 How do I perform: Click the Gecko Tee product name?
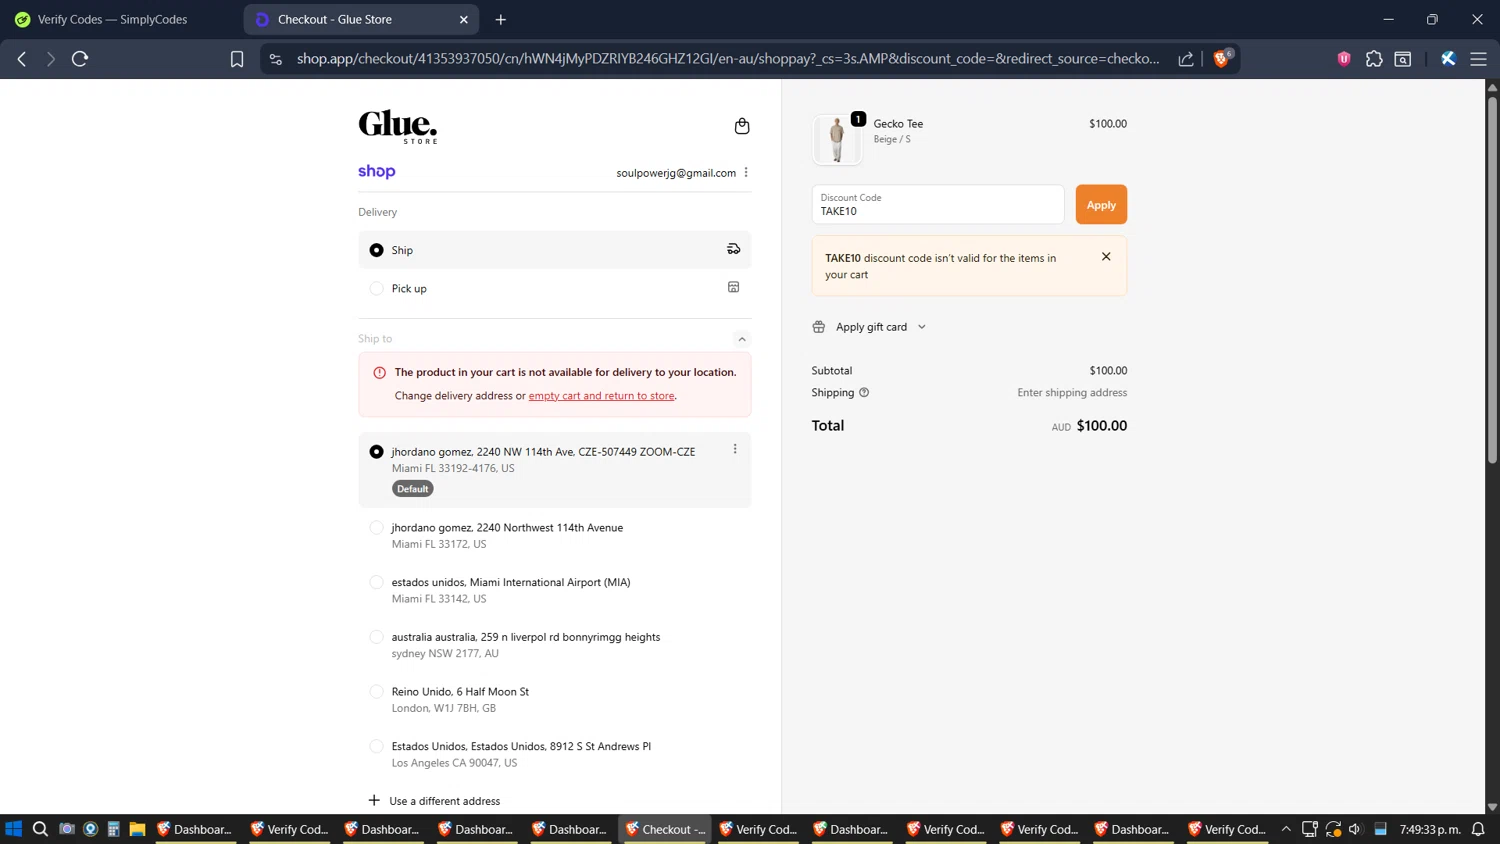898,124
